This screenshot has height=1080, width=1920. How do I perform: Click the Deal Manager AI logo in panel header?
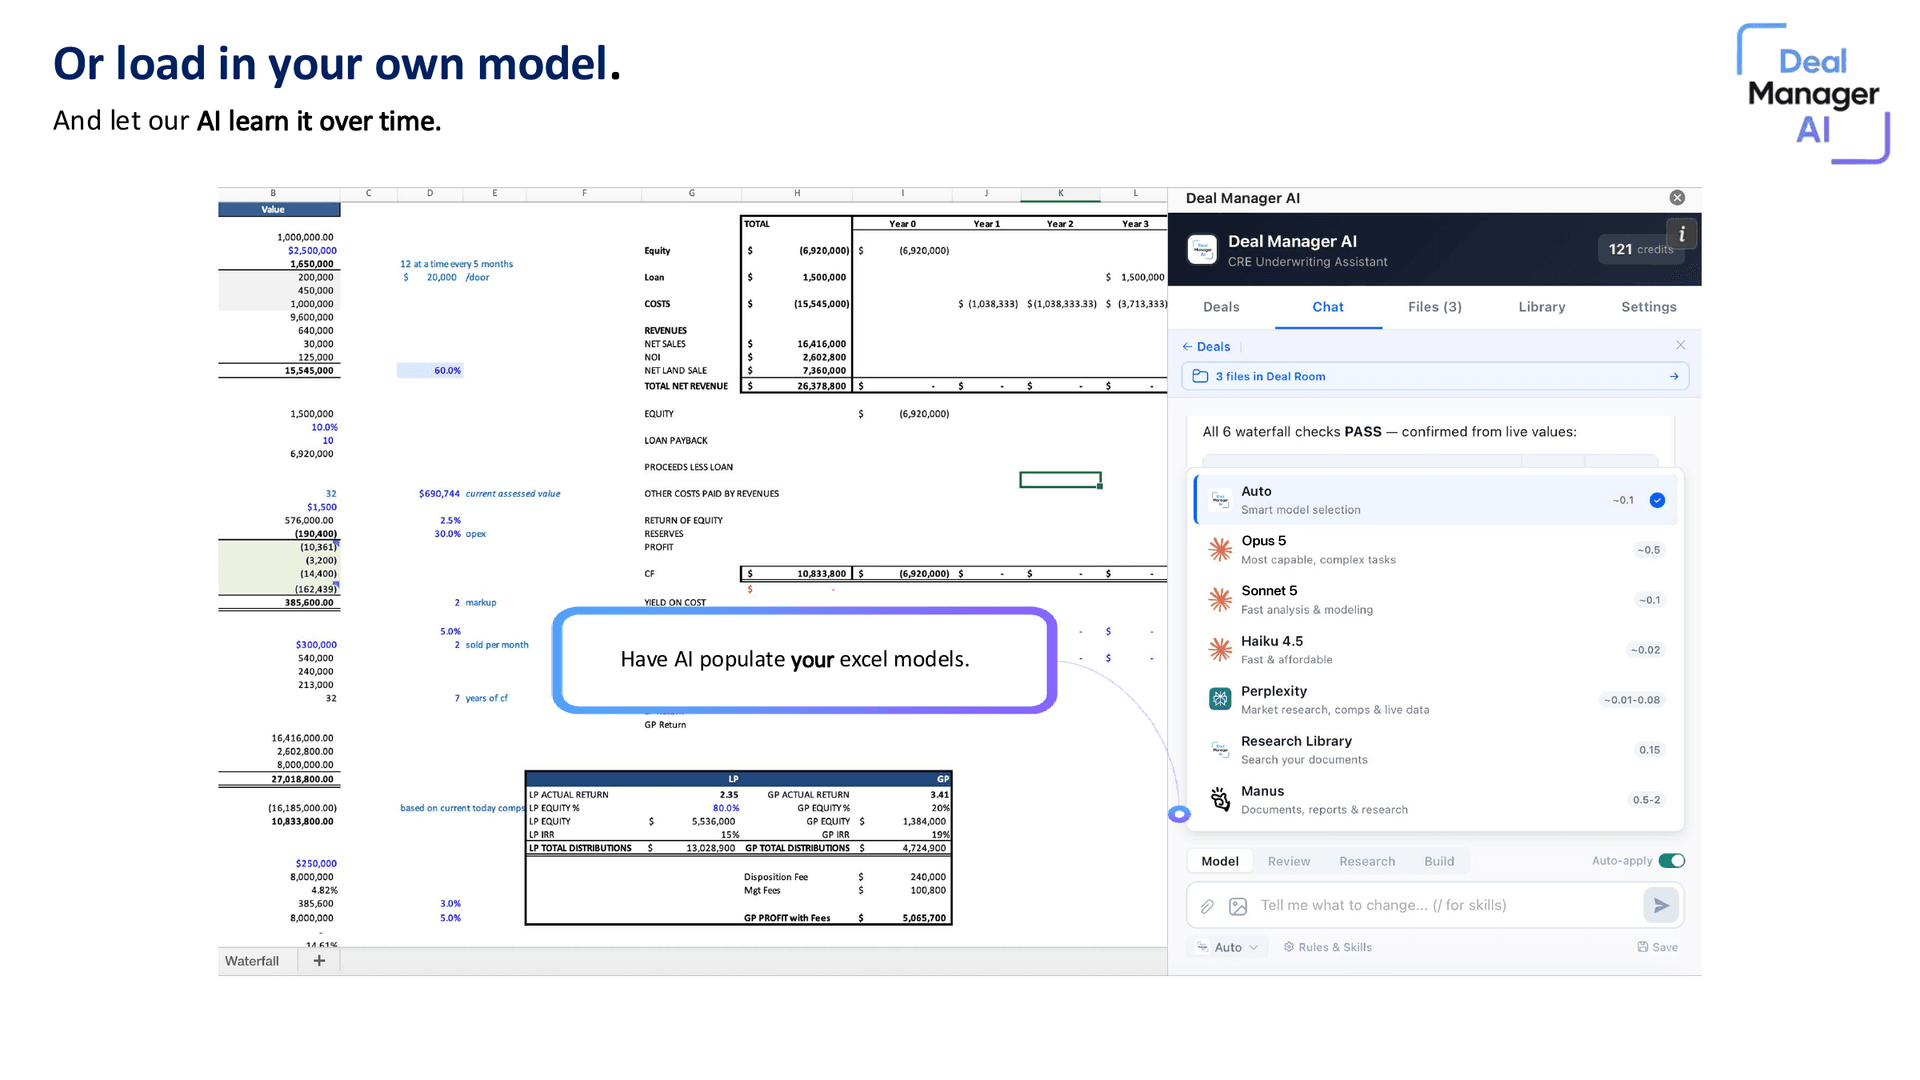[x=1202, y=249]
